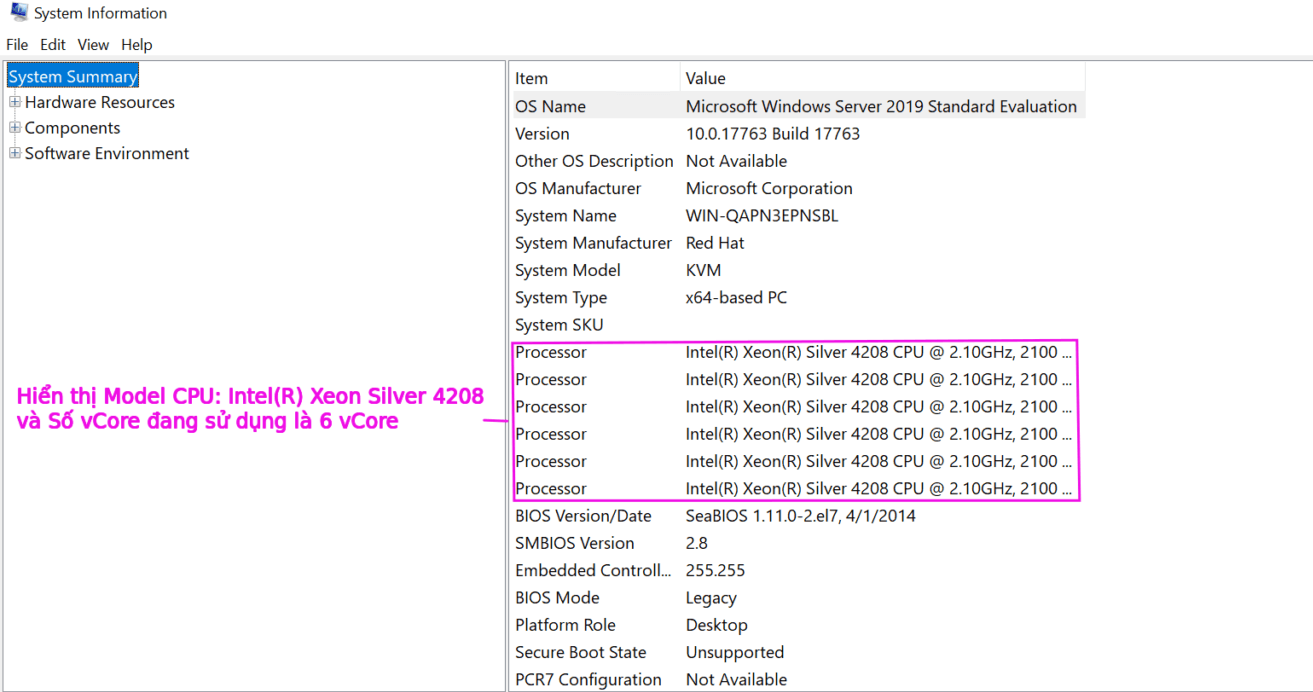Select the Software Environment tree node
1313x692 pixels.
pos(107,153)
